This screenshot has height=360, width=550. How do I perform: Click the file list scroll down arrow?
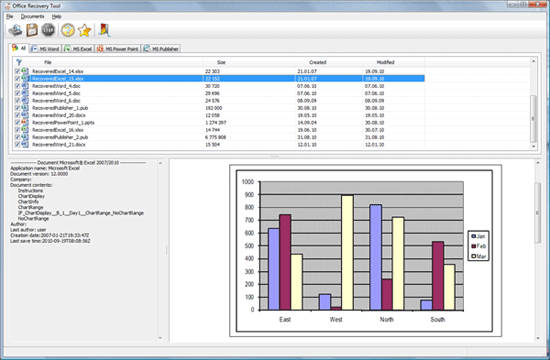click(x=534, y=146)
